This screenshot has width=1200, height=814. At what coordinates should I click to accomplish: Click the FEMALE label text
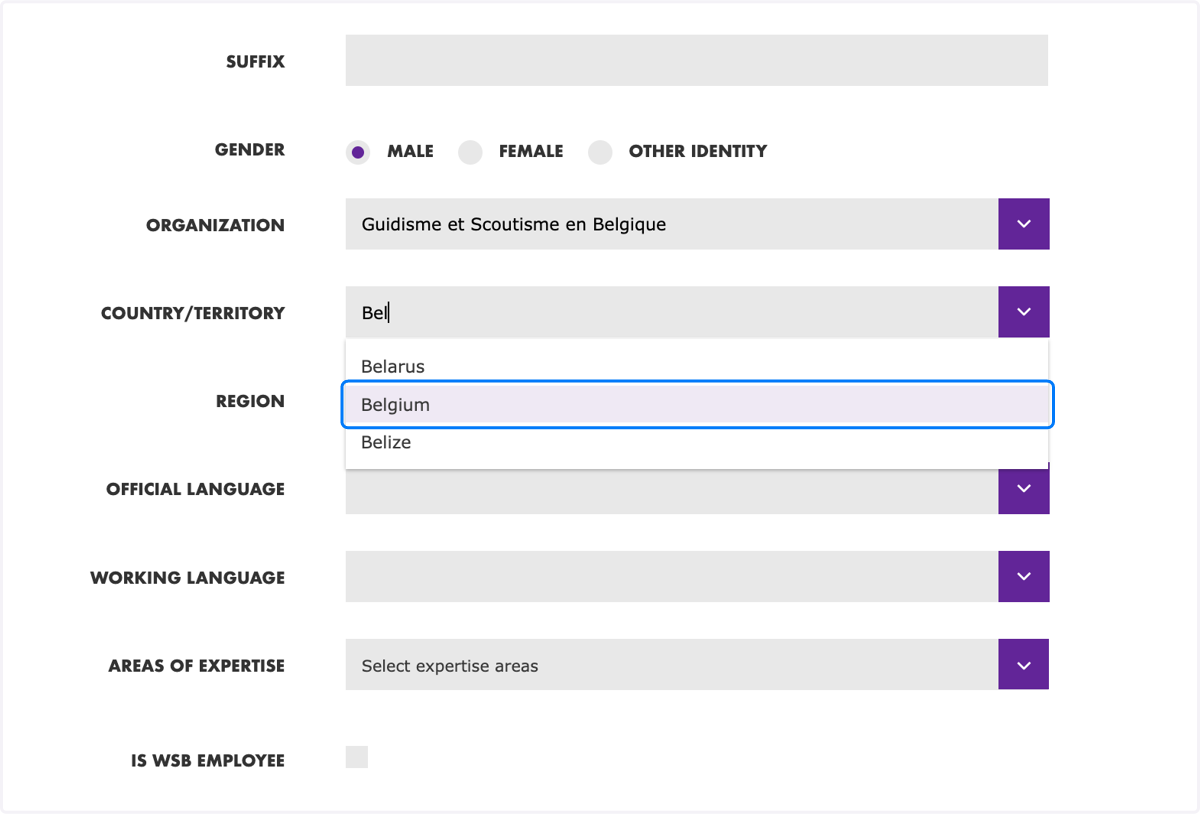(x=531, y=152)
